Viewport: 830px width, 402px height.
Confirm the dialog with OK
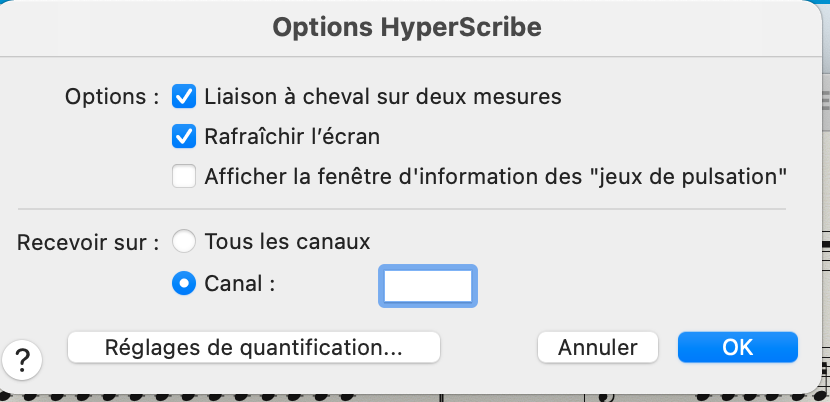click(737, 347)
